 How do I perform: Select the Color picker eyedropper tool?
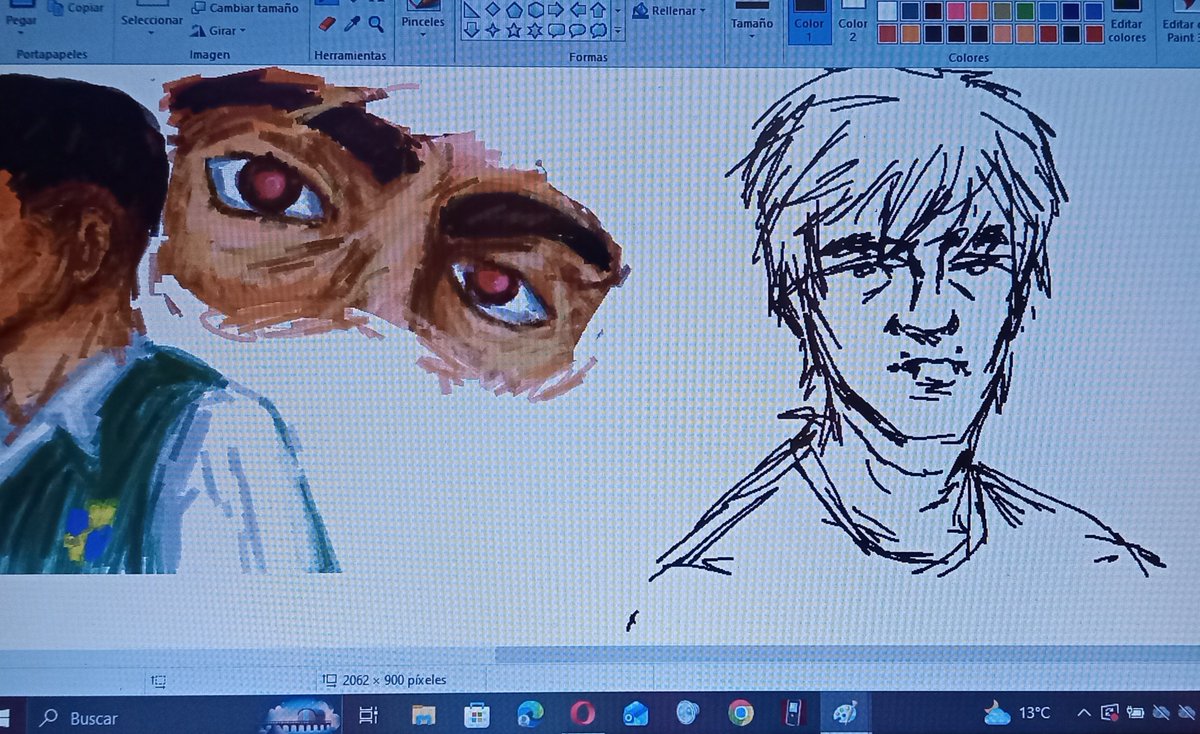coord(352,24)
